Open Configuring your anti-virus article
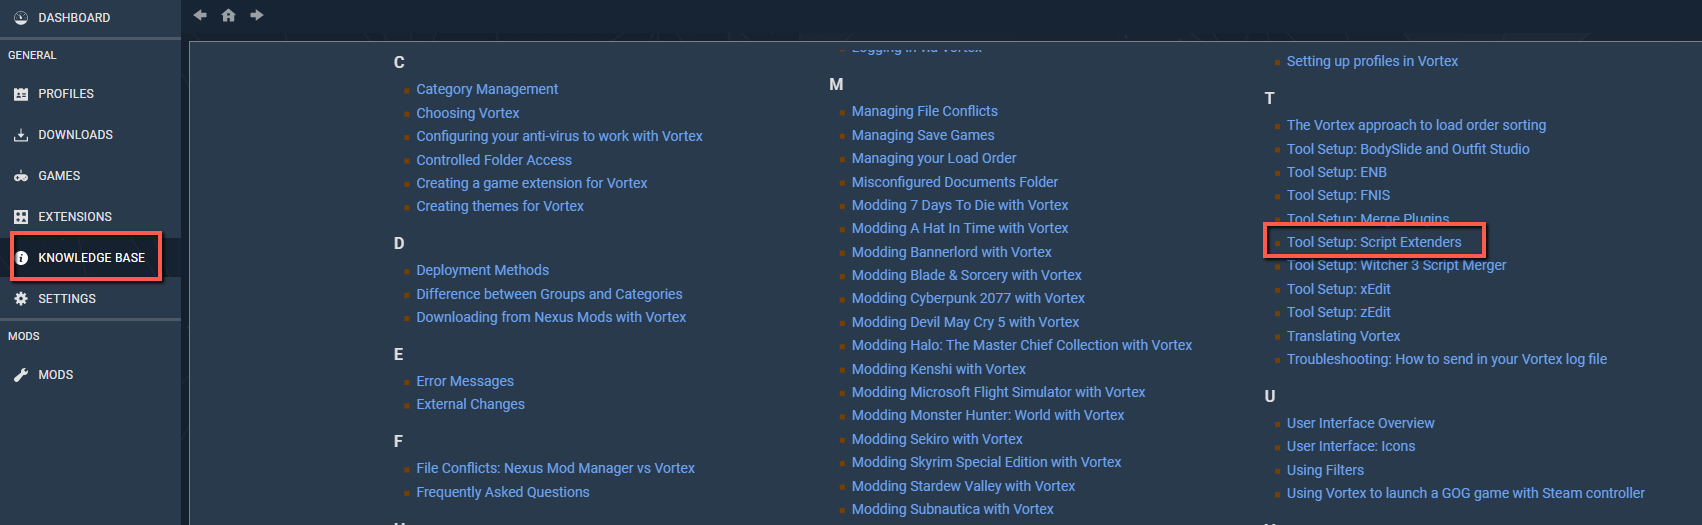Screen dimensions: 1702x525 (x=559, y=136)
